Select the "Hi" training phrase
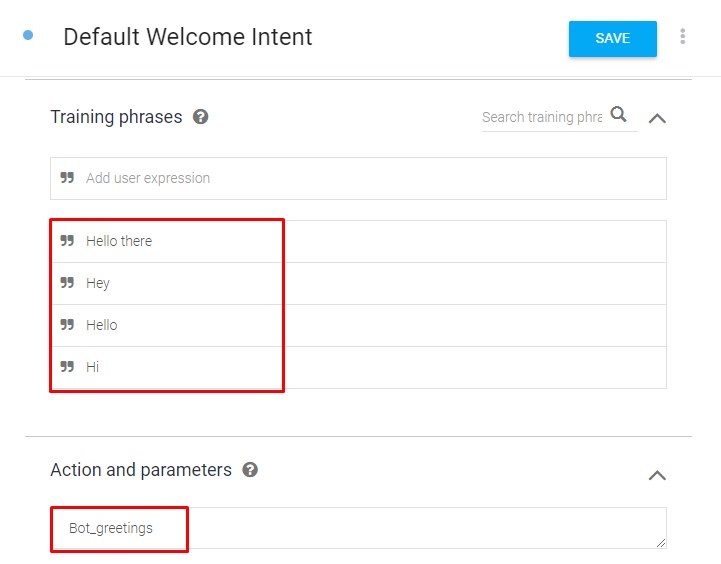The height and width of the screenshot is (564, 721). click(x=93, y=367)
